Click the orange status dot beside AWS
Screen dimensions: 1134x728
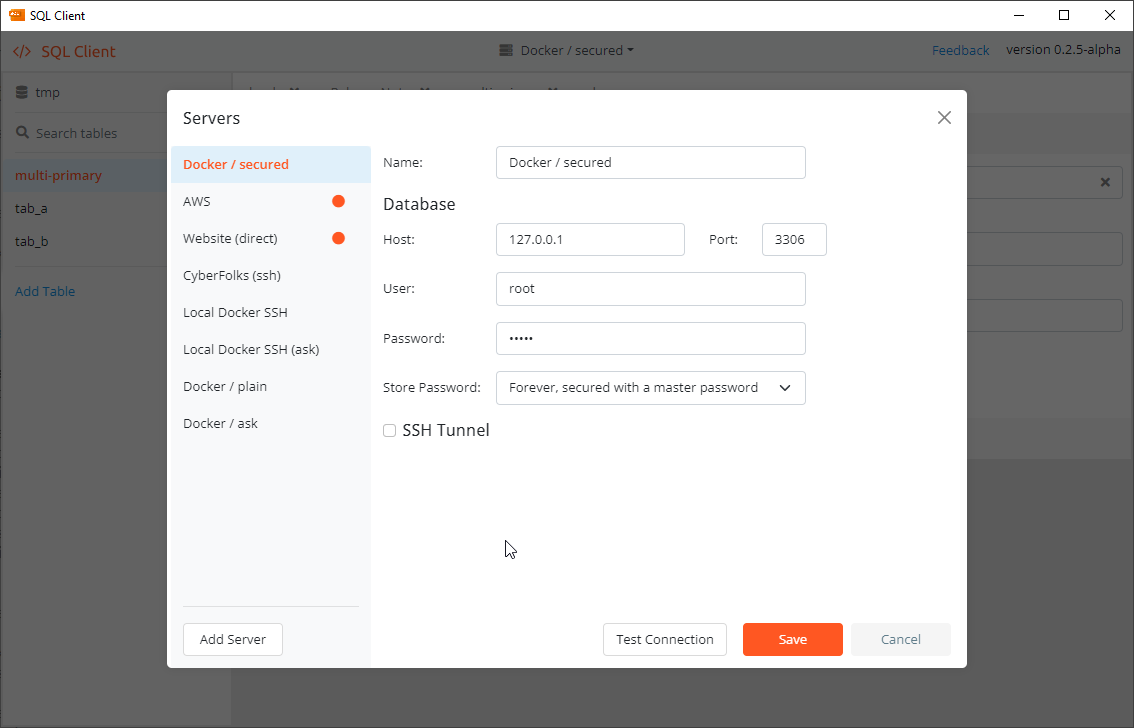338,201
